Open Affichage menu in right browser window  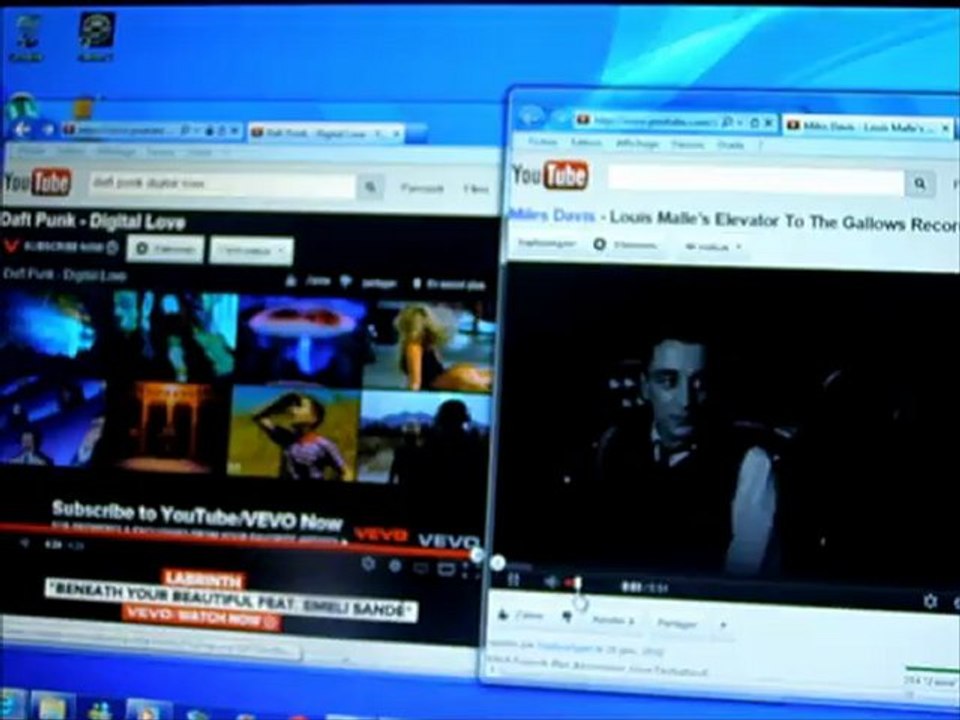[637, 144]
